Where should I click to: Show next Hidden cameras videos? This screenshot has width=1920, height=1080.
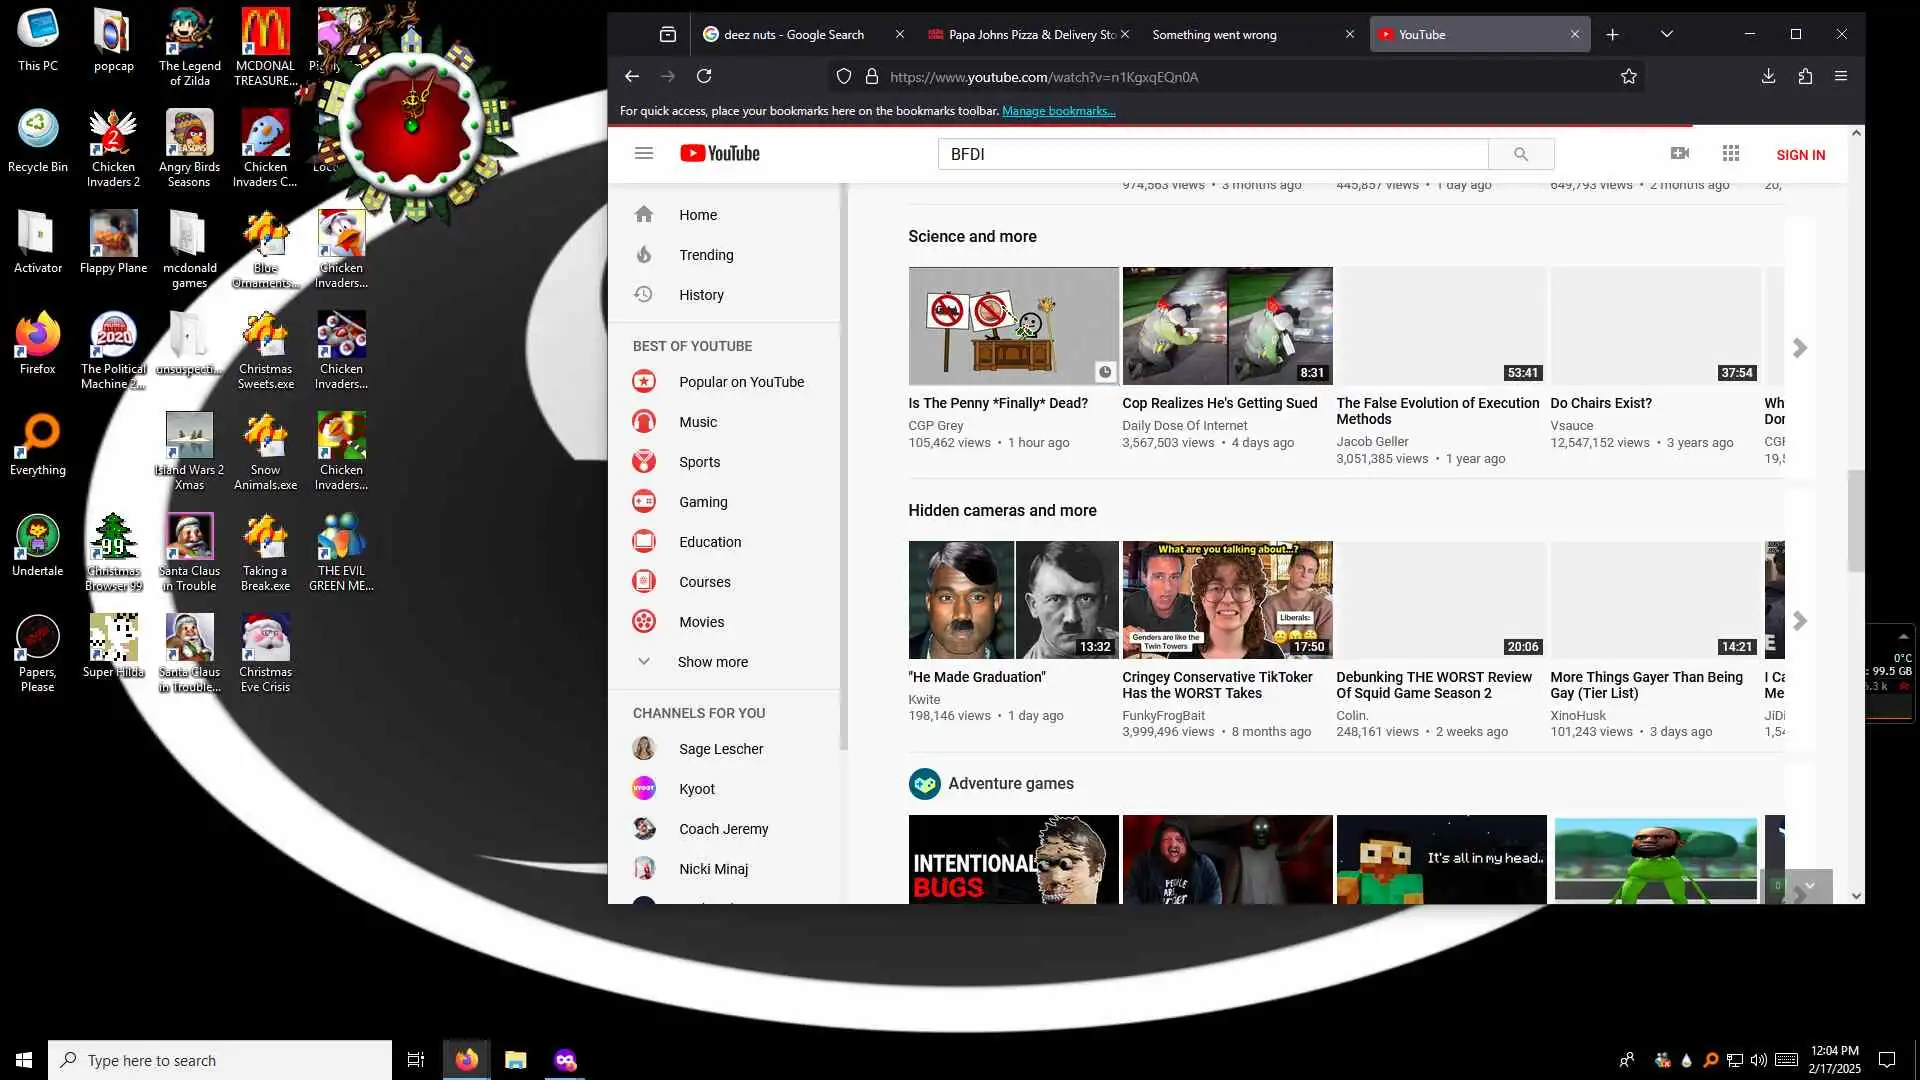click(1799, 621)
